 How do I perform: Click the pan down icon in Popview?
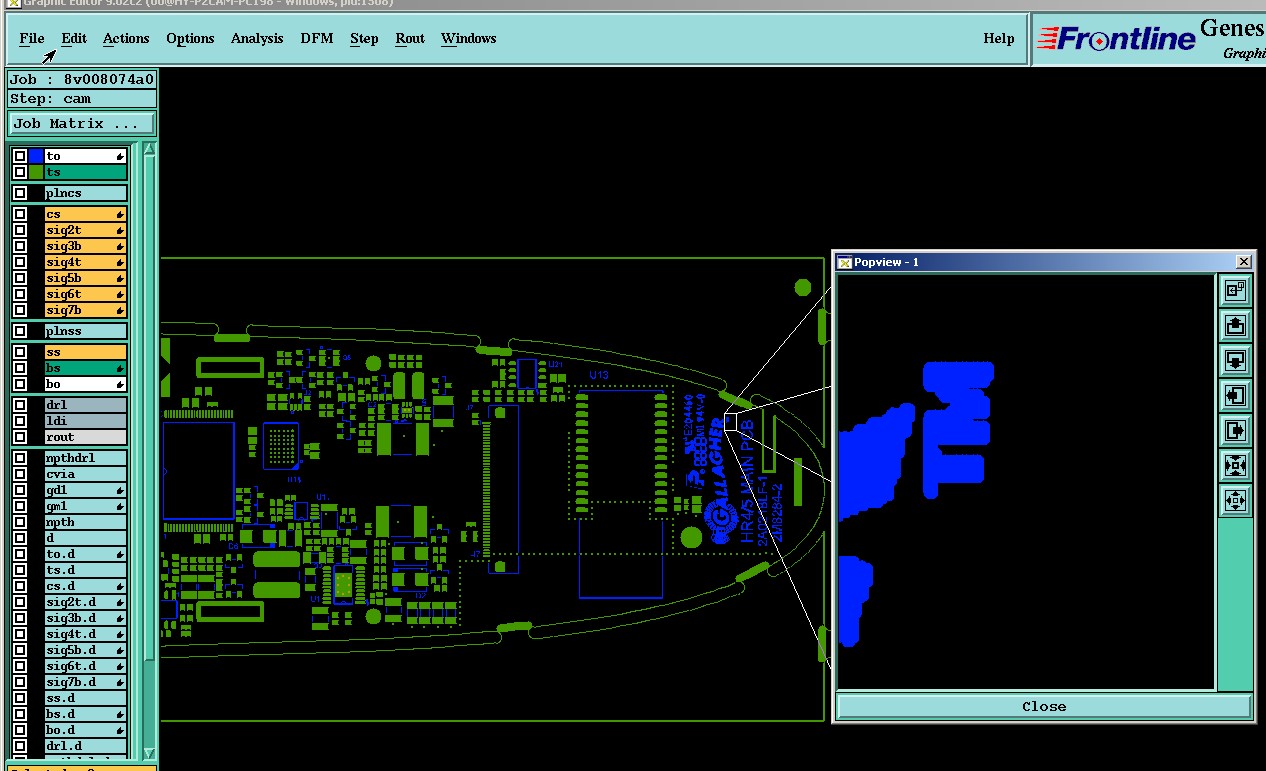[x=1236, y=360]
